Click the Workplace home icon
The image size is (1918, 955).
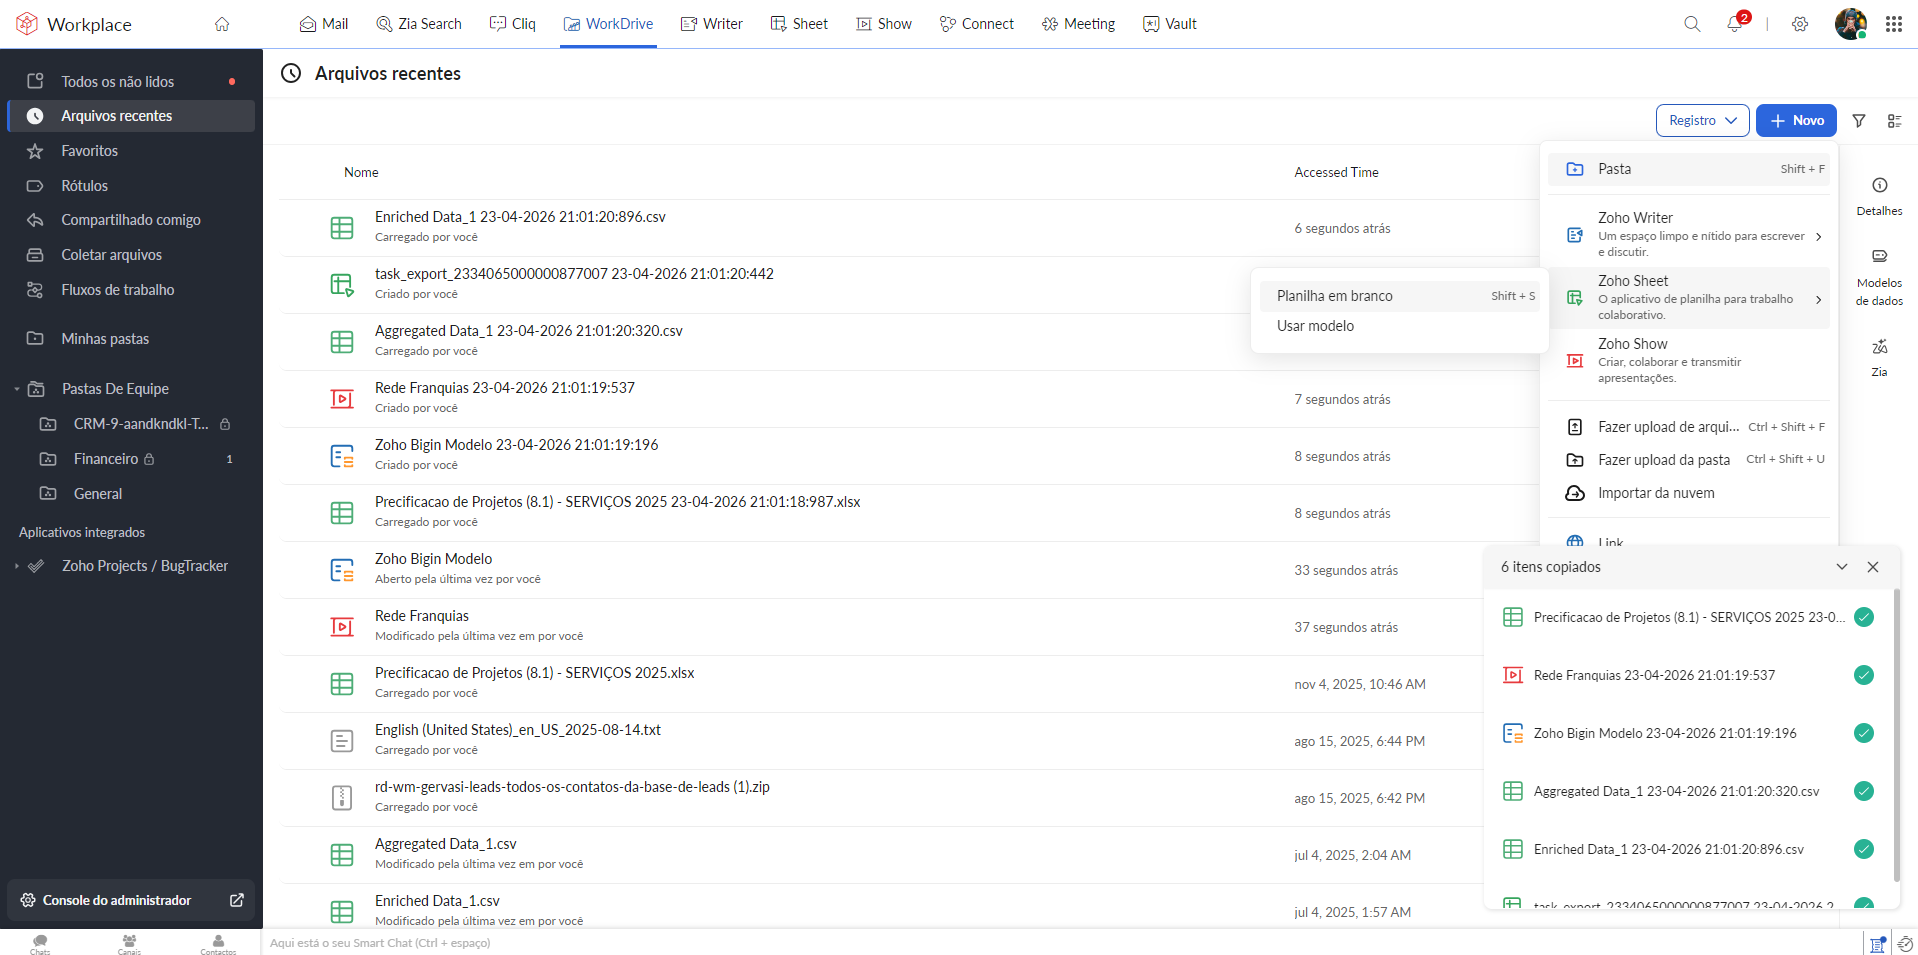coord(222,24)
